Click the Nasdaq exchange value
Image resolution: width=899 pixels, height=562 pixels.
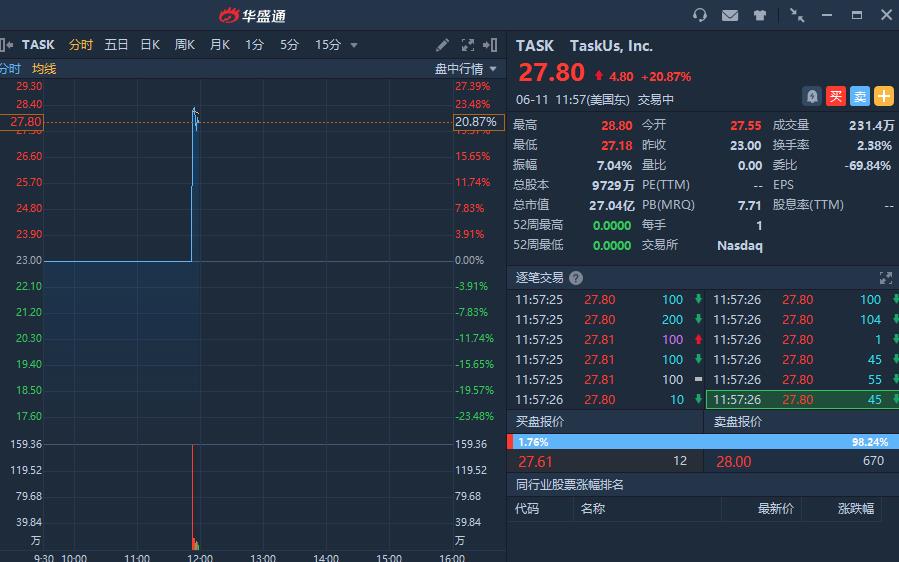pos(740,245)
